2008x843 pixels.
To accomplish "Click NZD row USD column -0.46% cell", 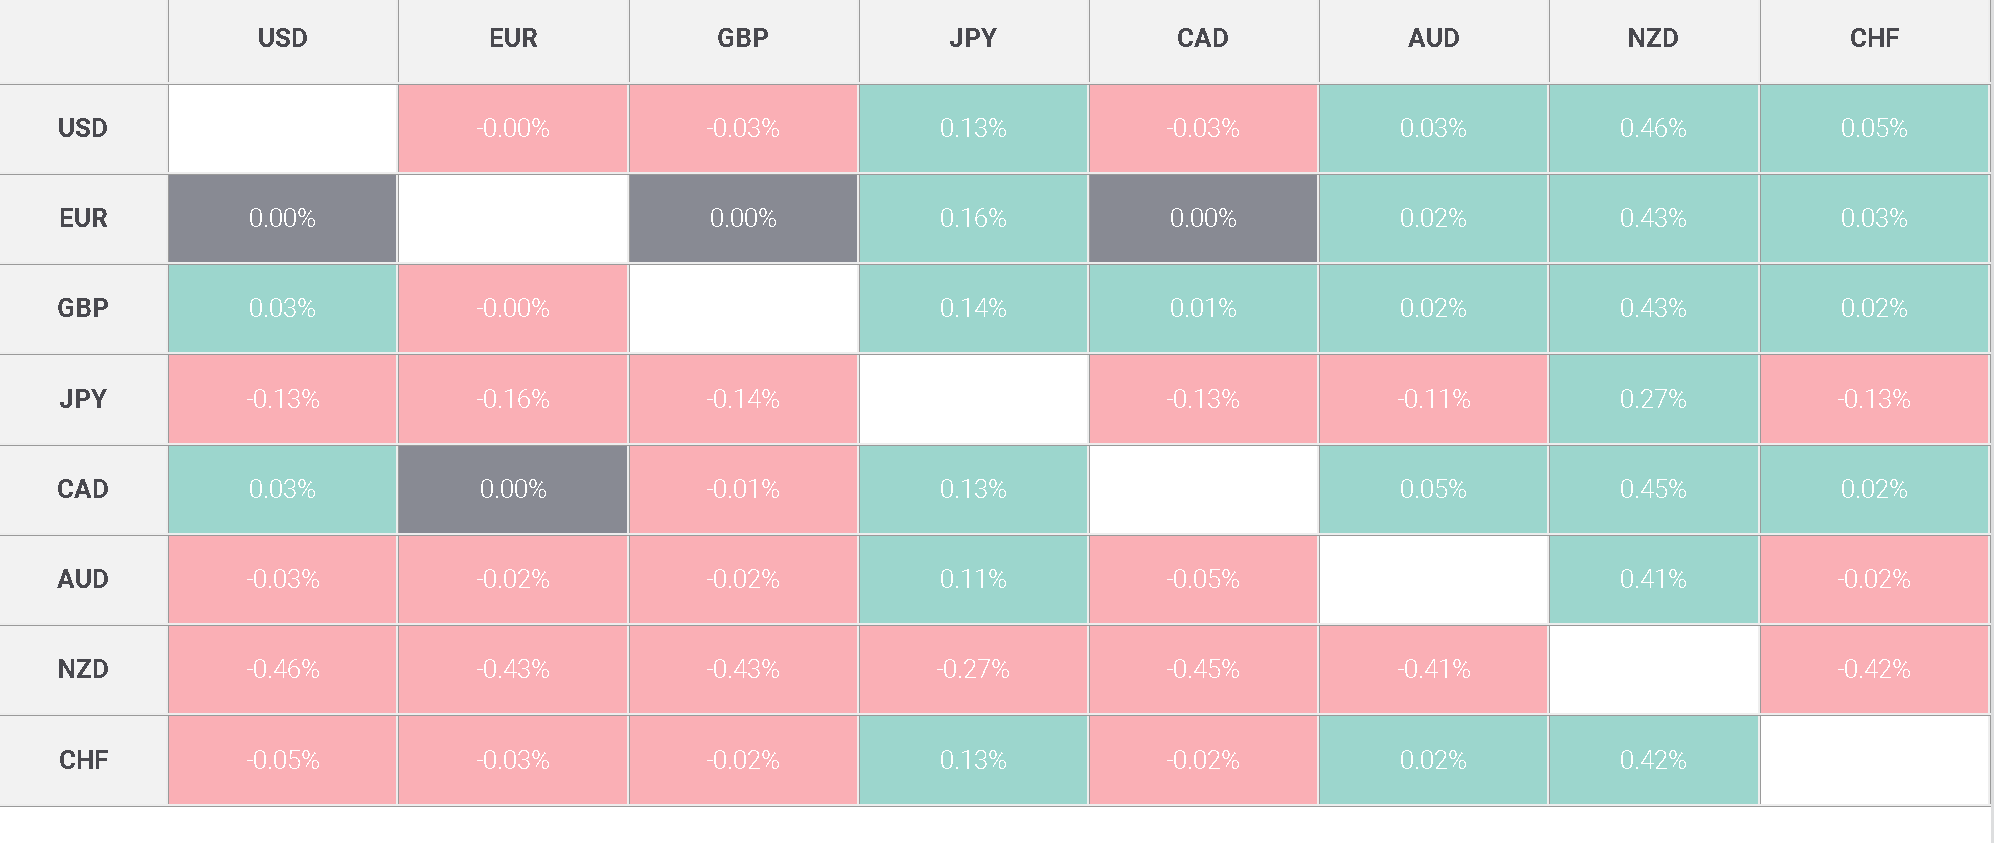I will click(x=283, y=669).
